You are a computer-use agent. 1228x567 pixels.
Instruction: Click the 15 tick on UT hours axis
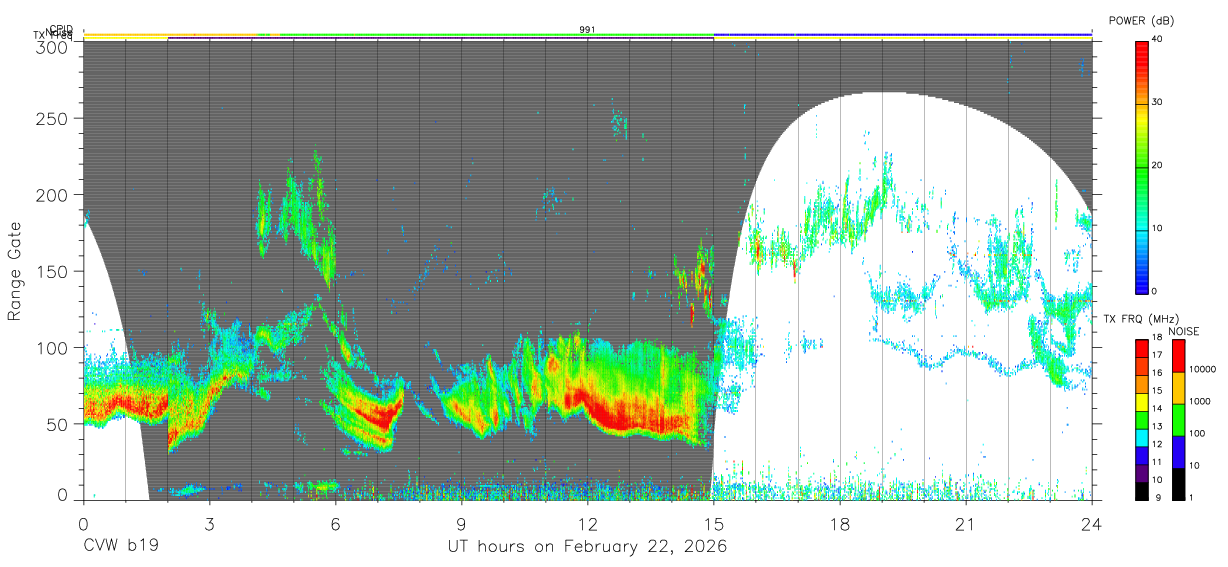pos(714,523)
